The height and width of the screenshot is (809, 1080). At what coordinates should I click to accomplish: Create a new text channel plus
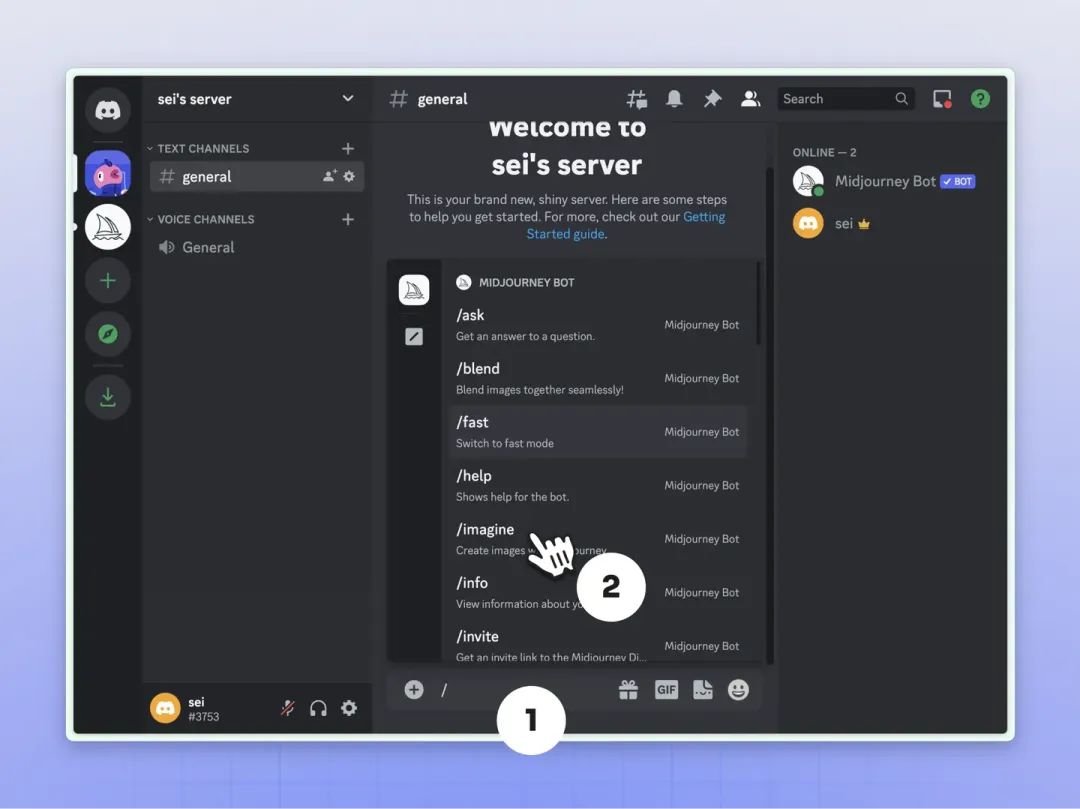[x=348, y=149]
